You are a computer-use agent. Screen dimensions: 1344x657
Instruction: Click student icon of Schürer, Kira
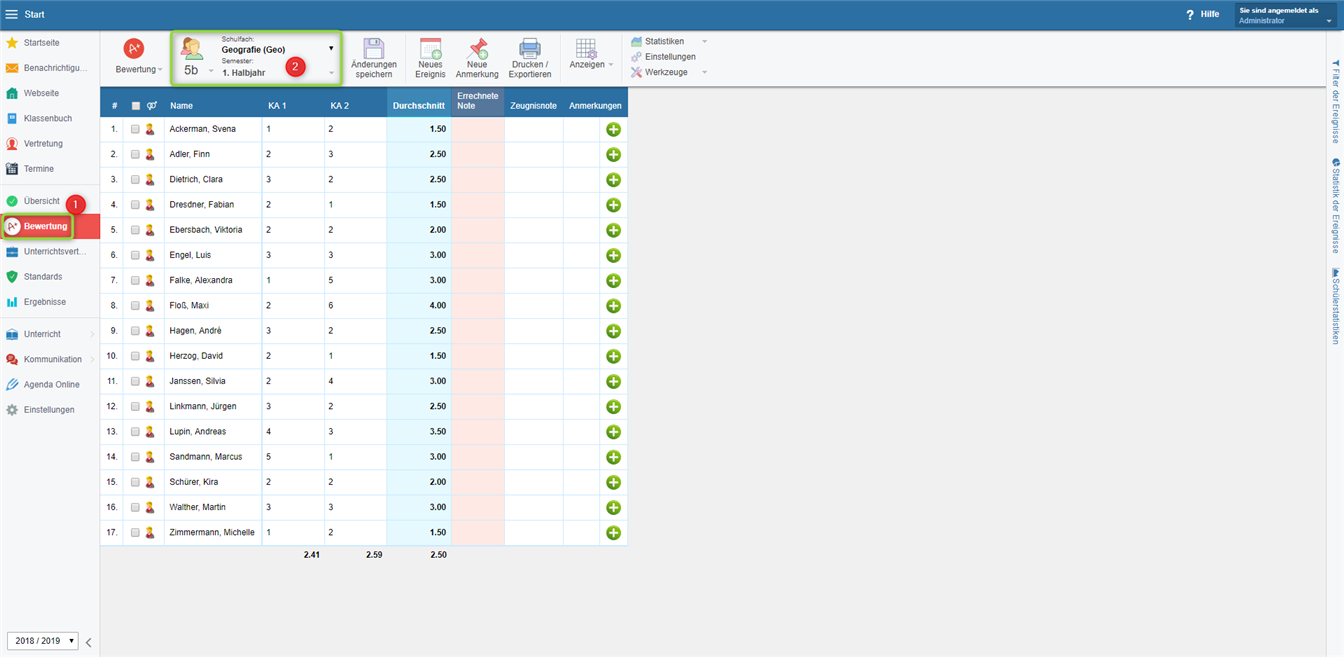point(150,482)
